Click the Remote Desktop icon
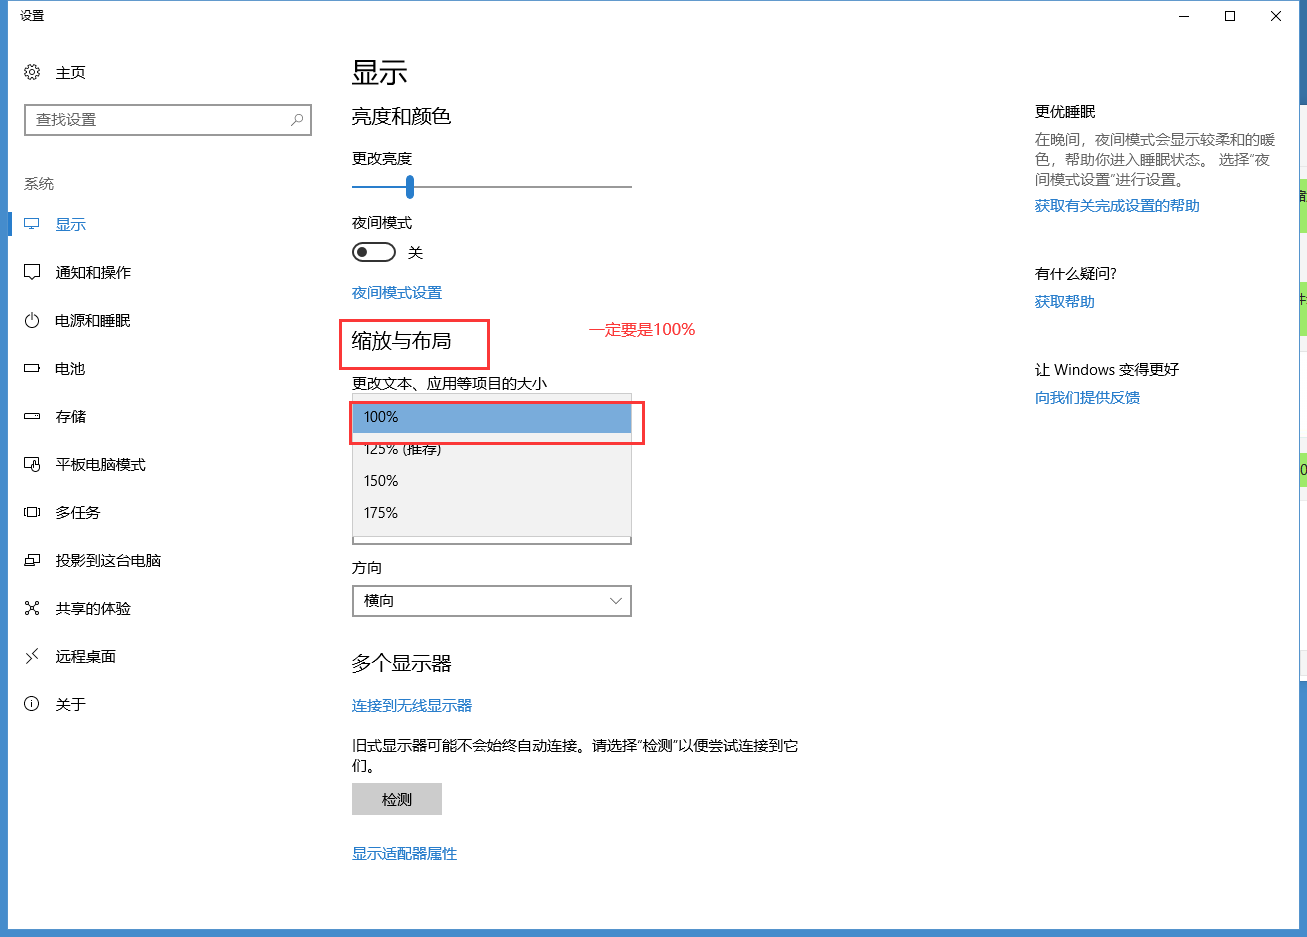 tap(32, 656)
